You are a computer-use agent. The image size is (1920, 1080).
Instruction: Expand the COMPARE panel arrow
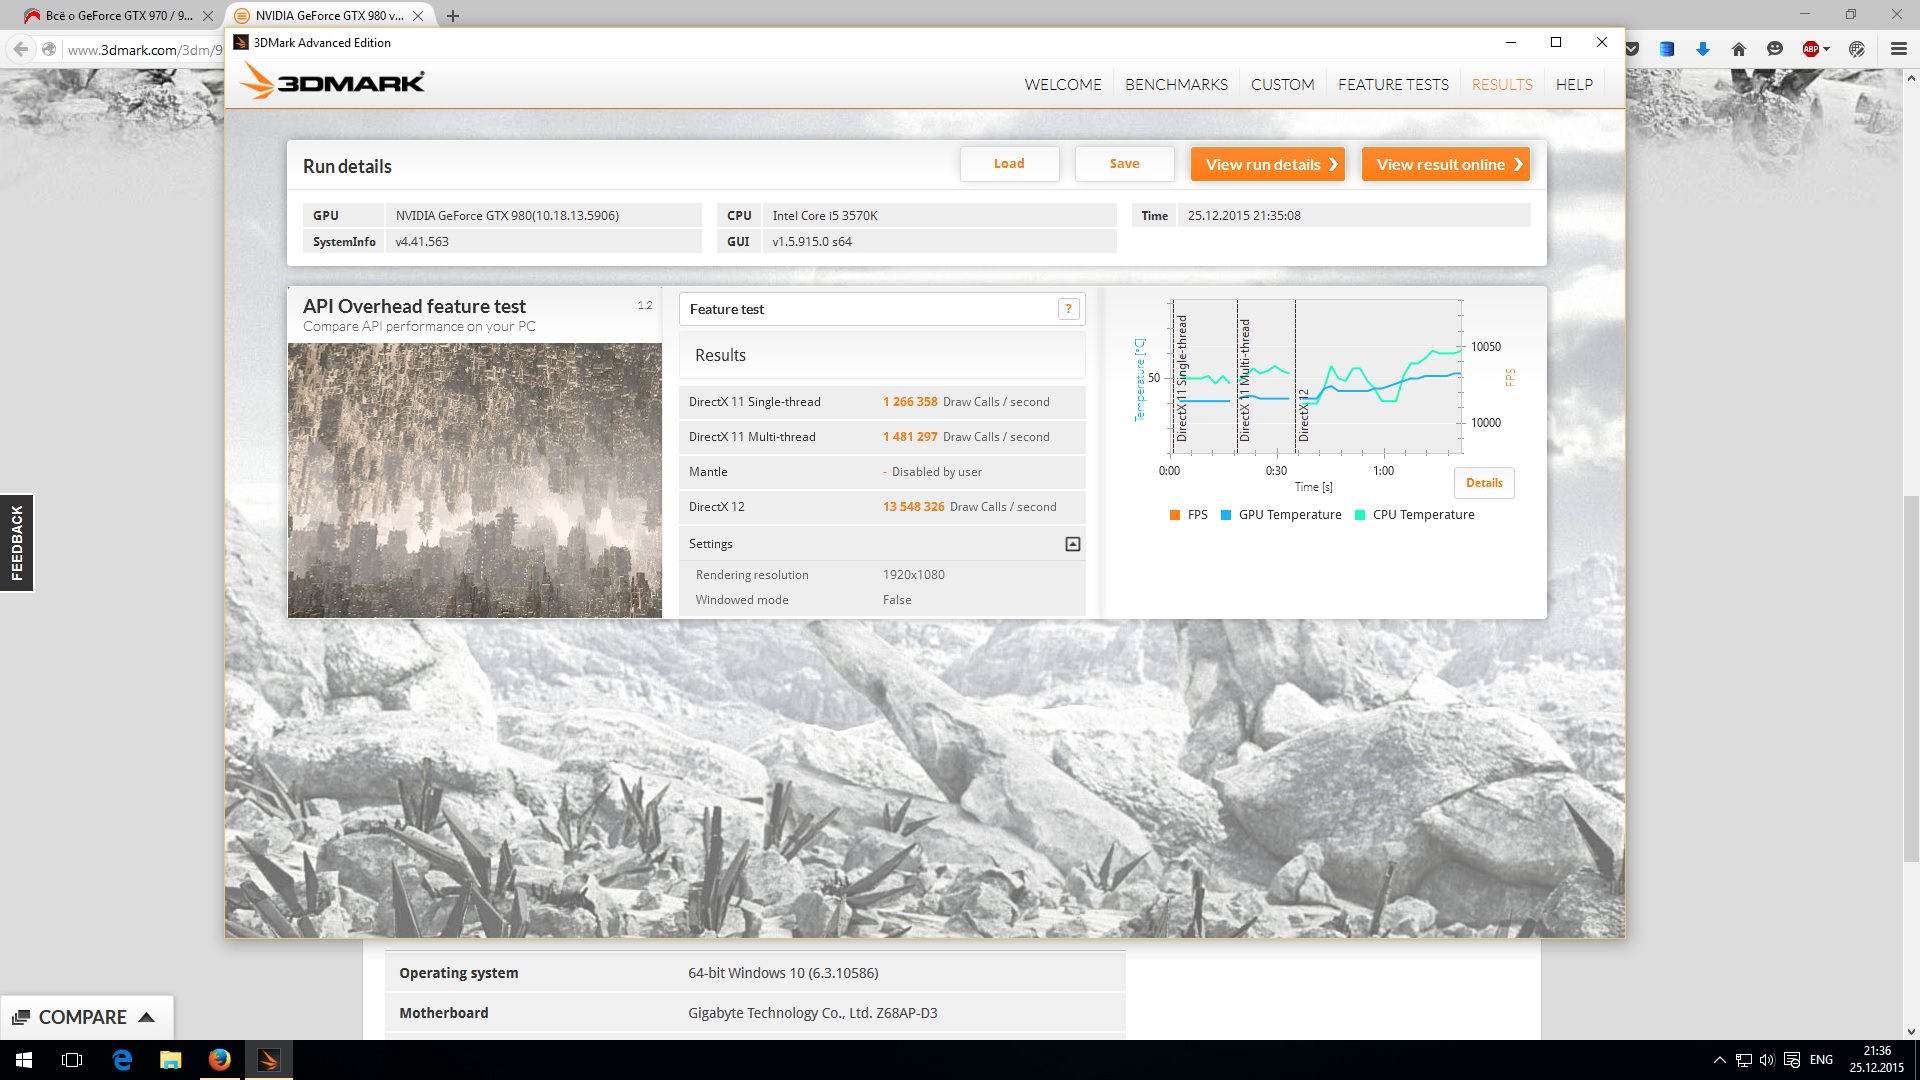[147, 1017]
